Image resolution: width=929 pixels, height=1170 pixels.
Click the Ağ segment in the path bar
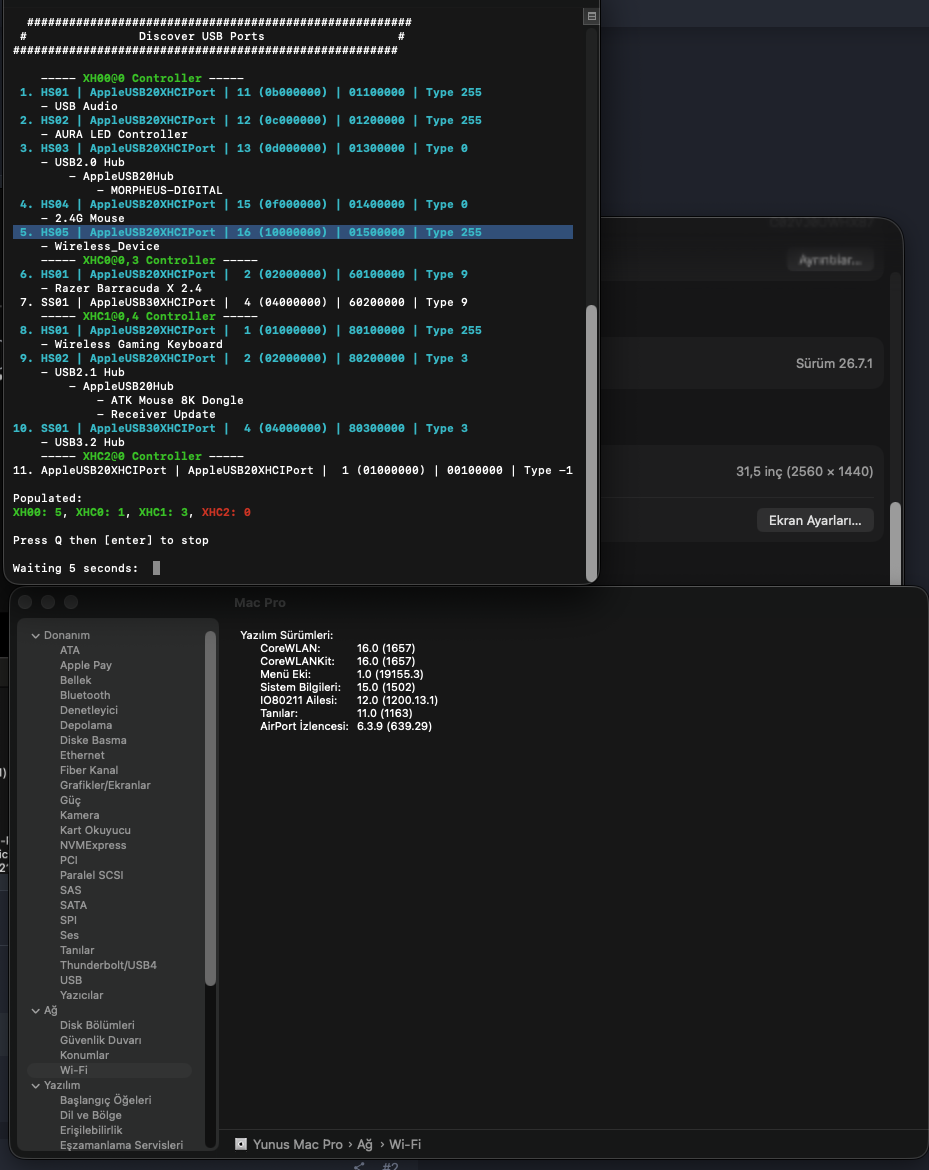pyautogui.click(x=365, y=1144)
